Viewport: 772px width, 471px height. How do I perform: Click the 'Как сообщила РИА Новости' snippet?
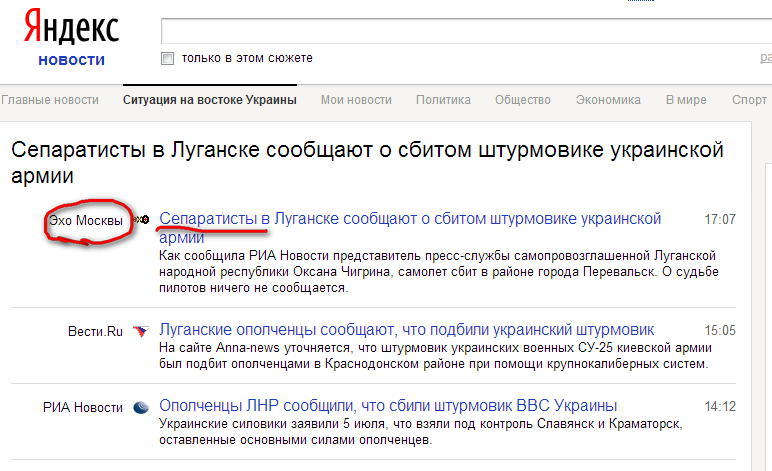point(439,272)
